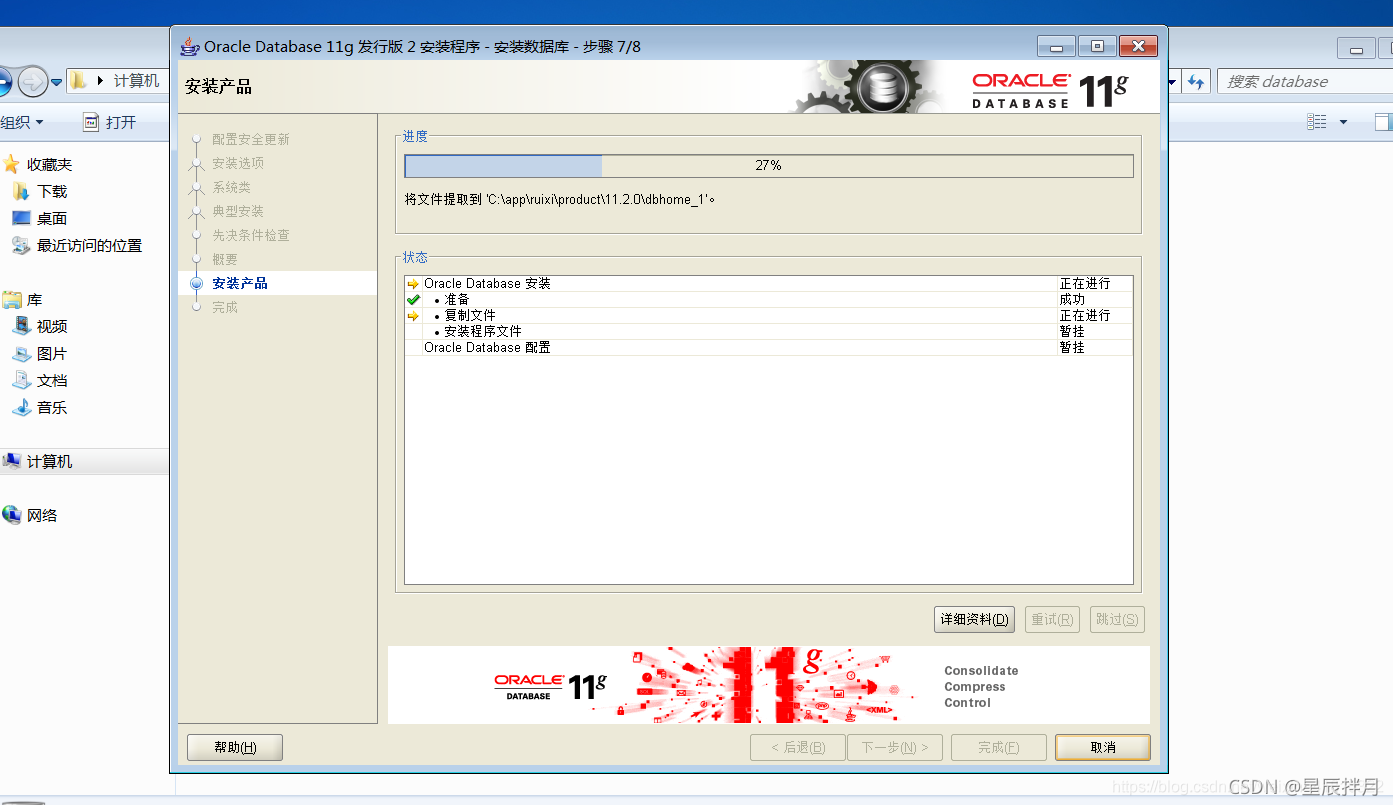Minimize the Explorer window
Screen dimensions: 1393x805
[1356, 48]
